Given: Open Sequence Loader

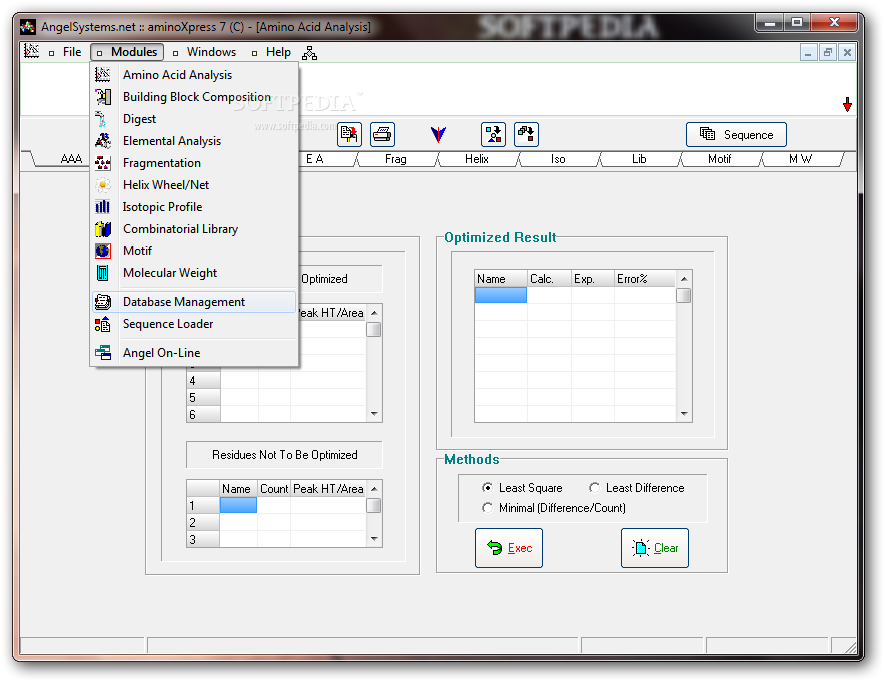Looking at the screenshot, I should tap(194, 324).
